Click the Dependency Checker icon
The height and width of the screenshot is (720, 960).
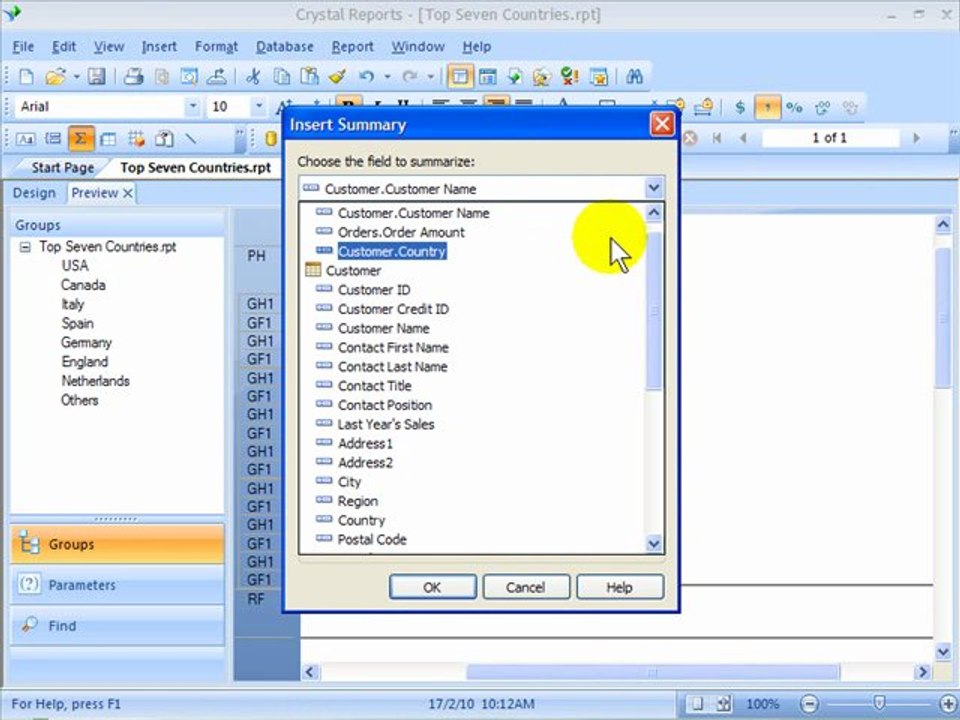point(569,77)
